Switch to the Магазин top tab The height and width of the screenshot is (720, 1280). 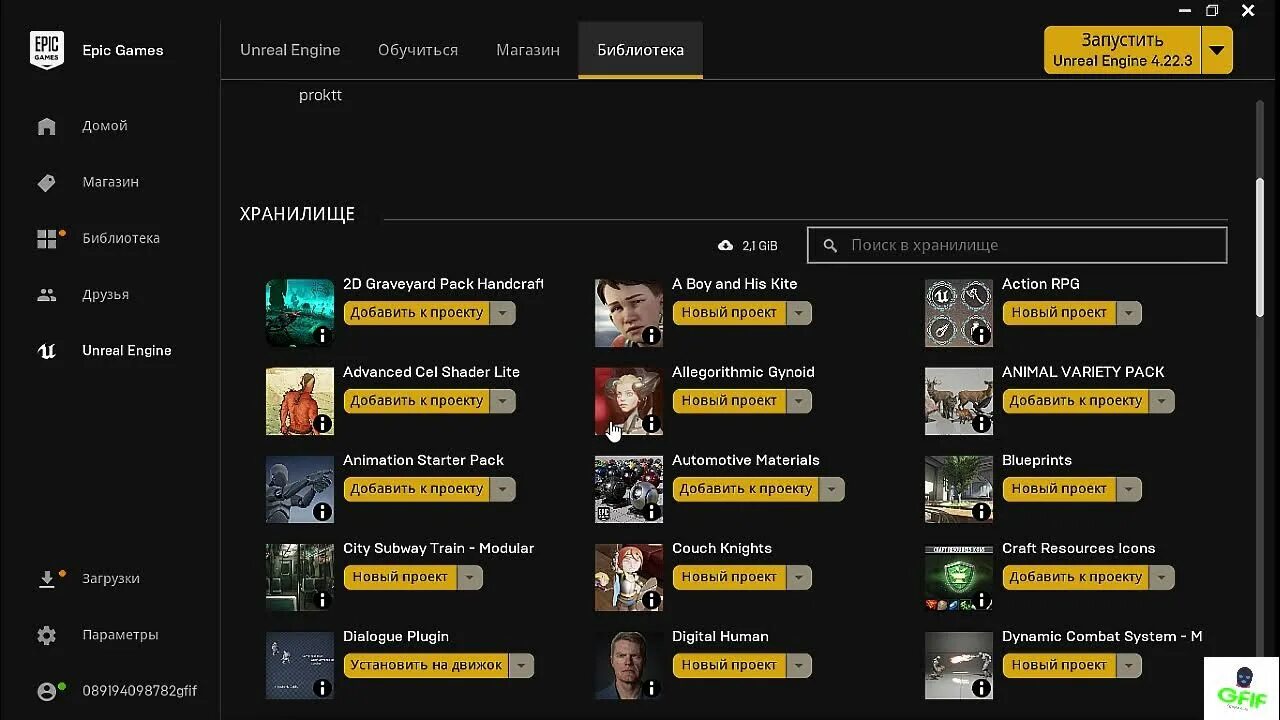click(528, 50)
